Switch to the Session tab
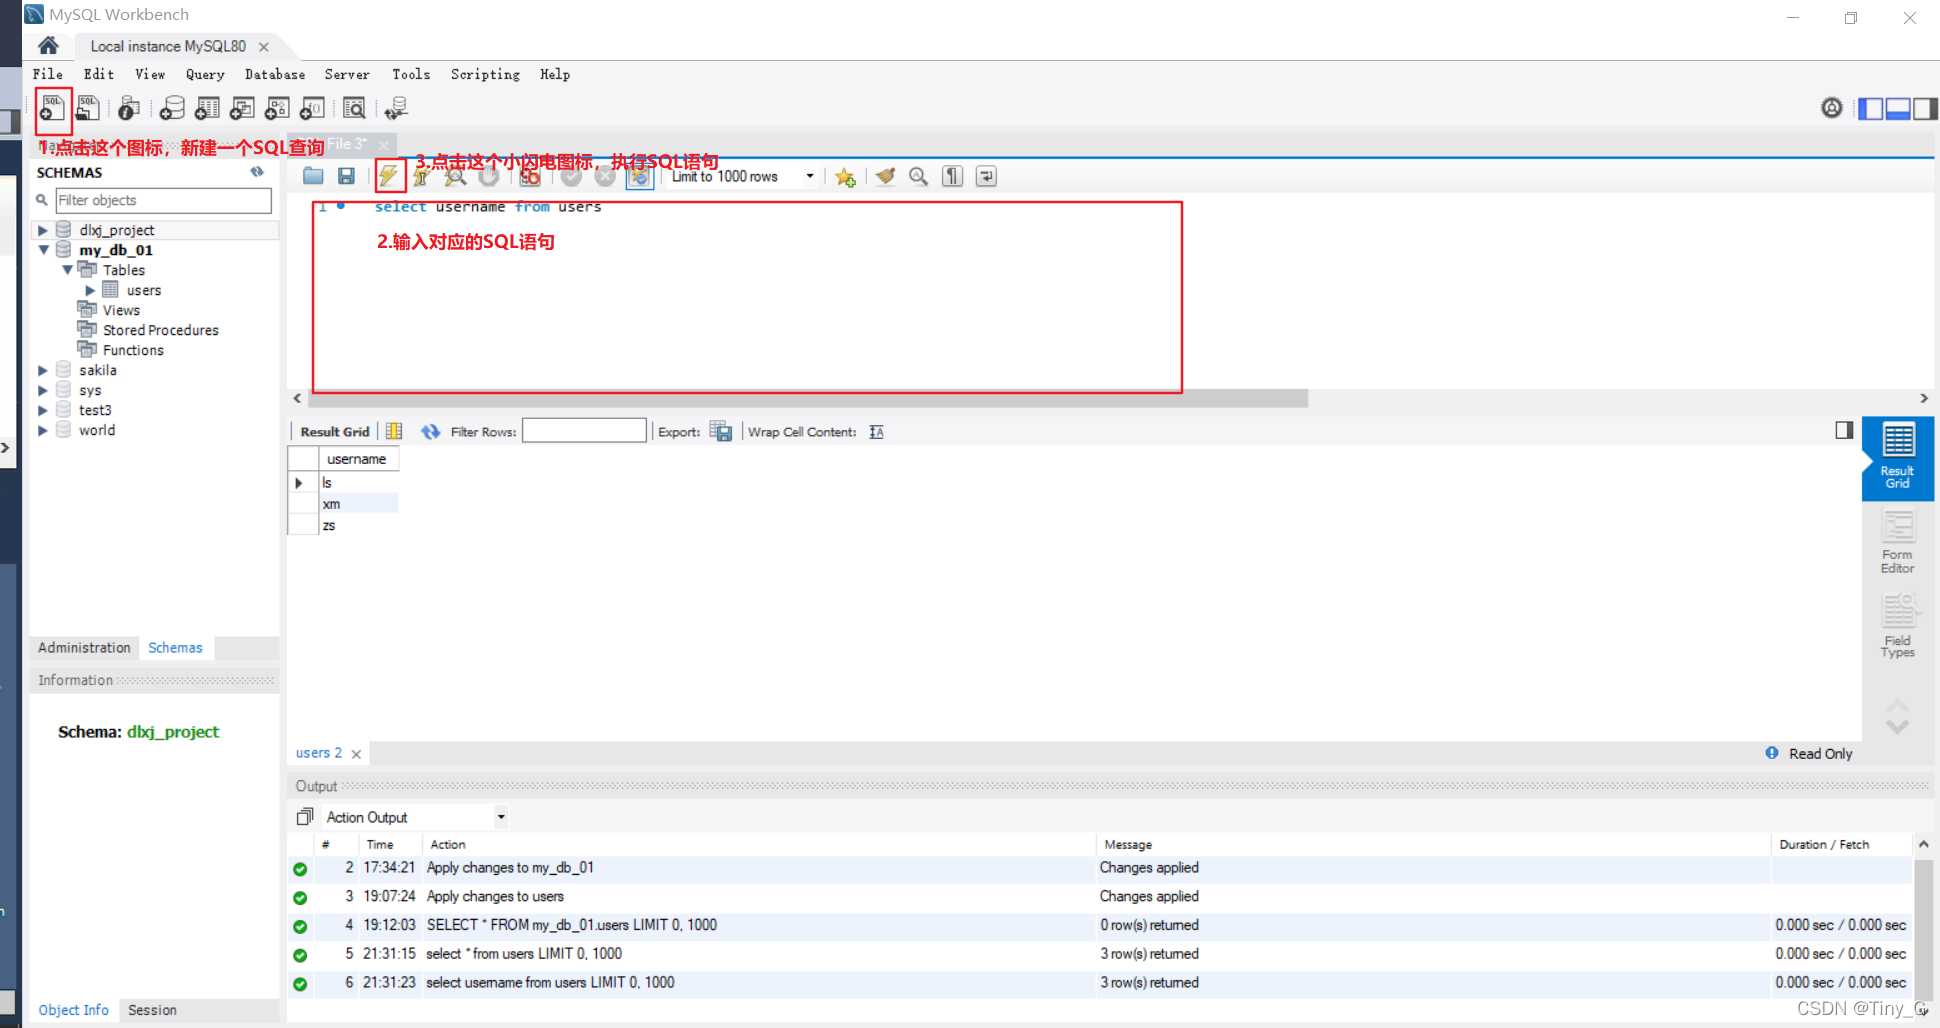 click(x=152, y=1010)
